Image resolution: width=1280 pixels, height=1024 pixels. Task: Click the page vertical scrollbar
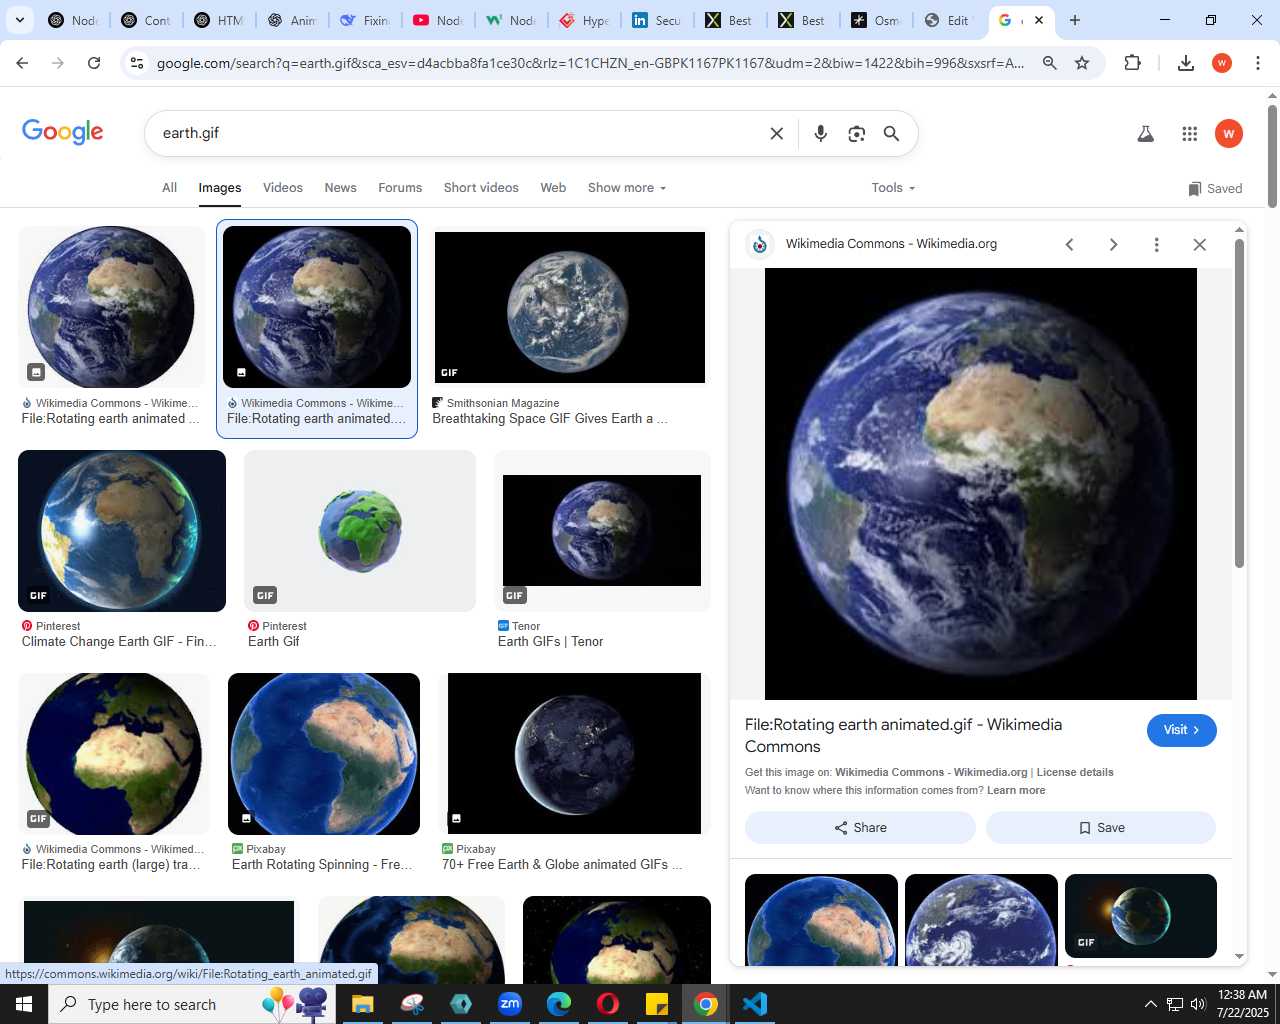pos(1272,156)
